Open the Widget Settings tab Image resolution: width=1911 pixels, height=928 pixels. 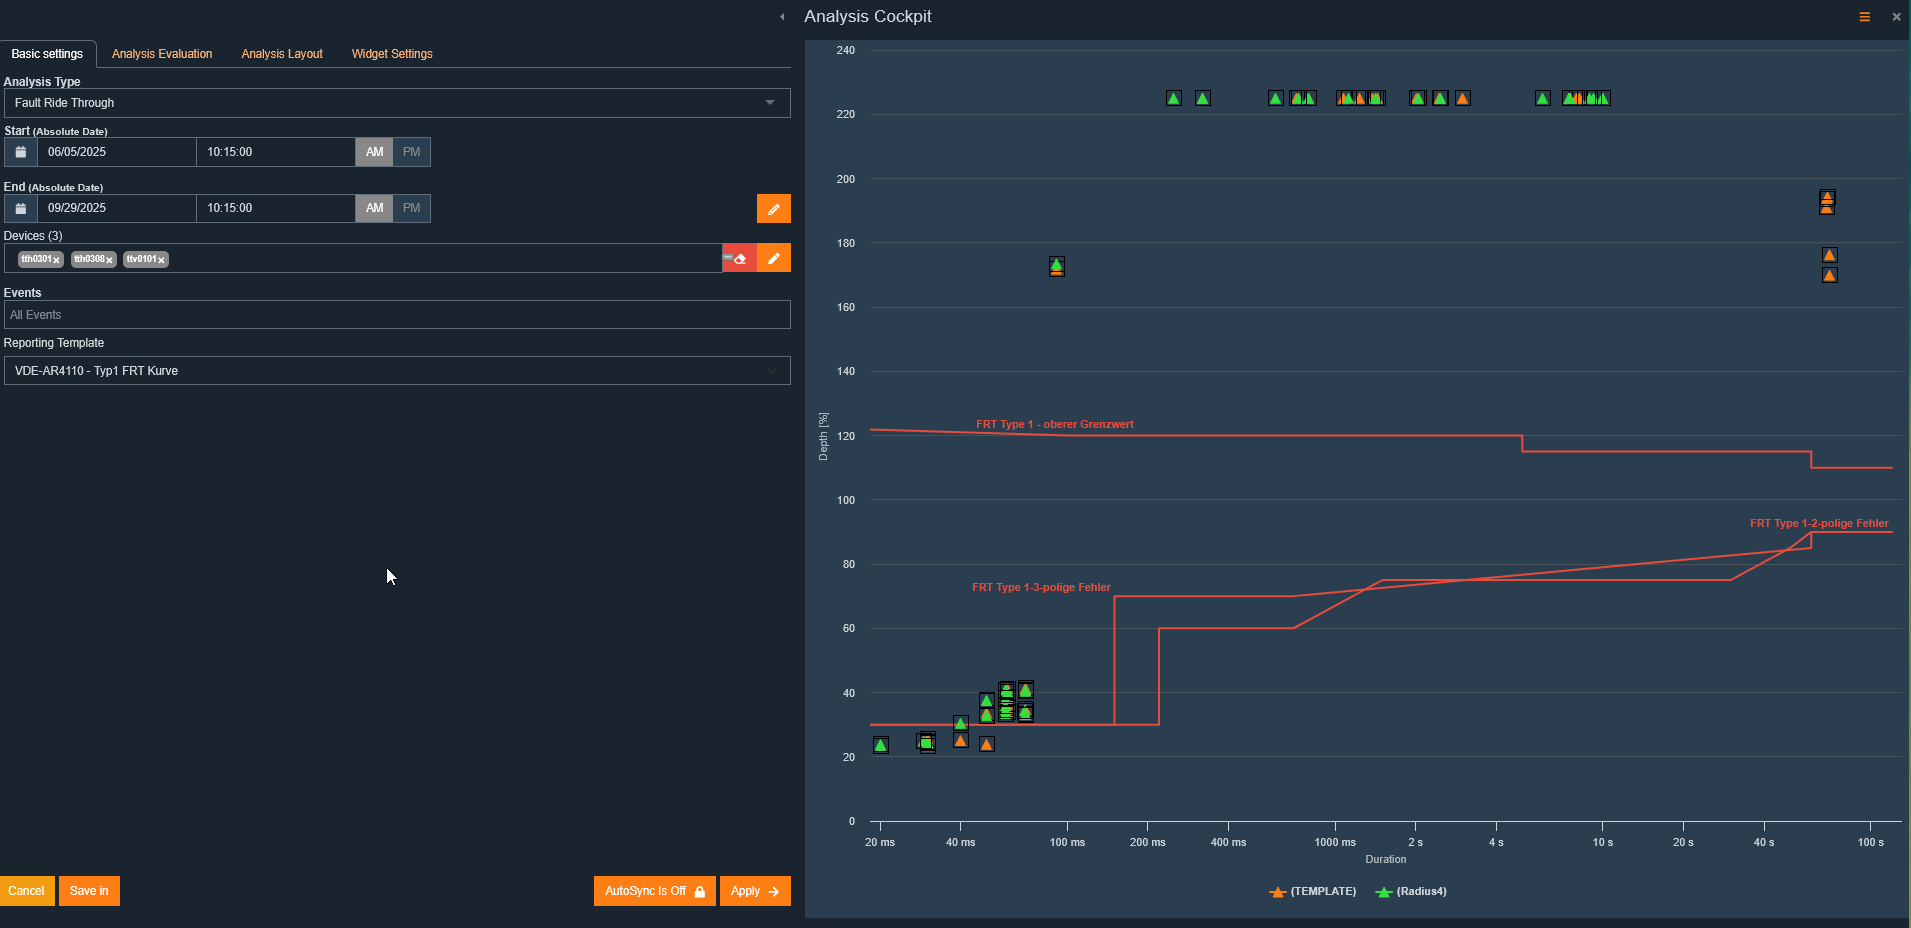pyautogui.click(x=391, y=53)
